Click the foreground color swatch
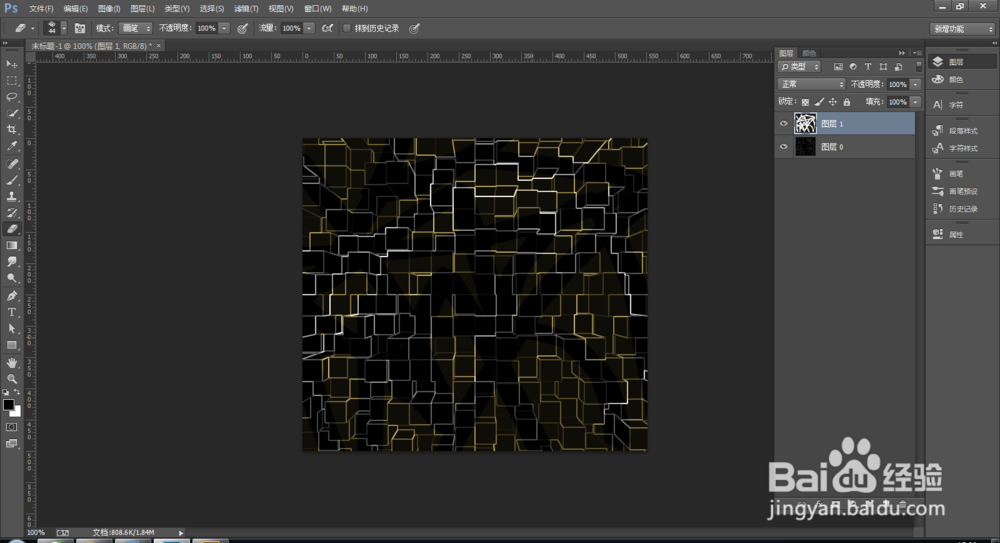 coord(8,405)
